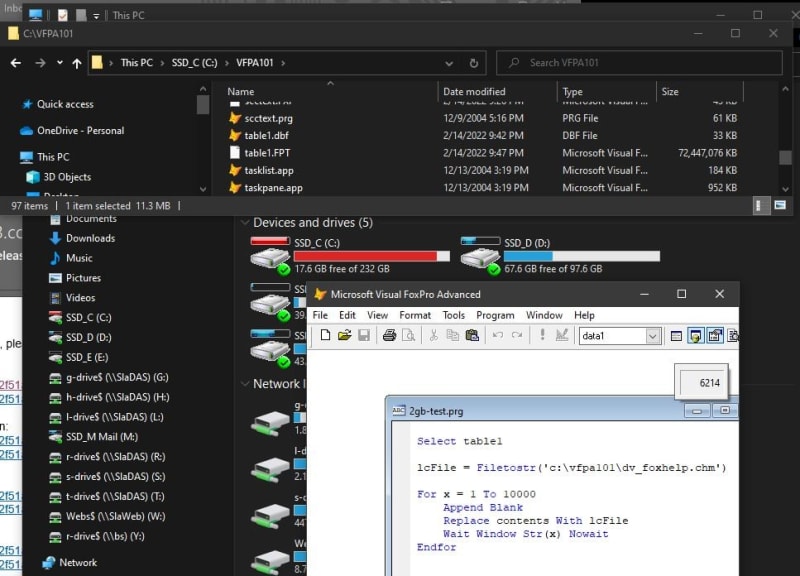The width and height of the screenshot is (800, 576).
Task: Select SSD_M Mail (M:) in the sidebar
Action: tap(102, 437)
